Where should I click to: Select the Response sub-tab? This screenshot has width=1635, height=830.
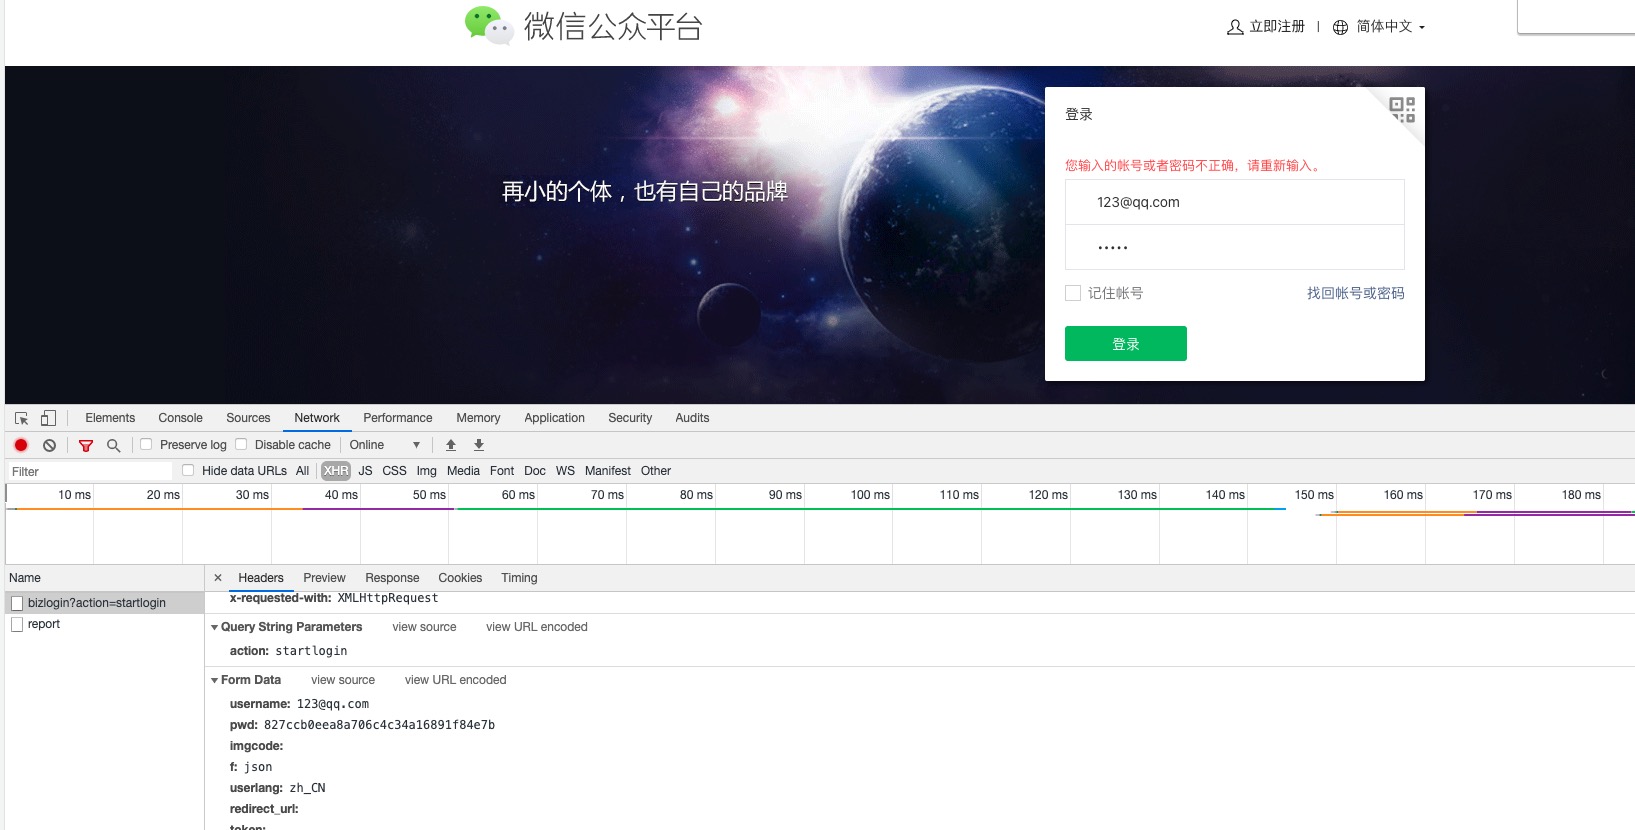[x=392, y=578]
